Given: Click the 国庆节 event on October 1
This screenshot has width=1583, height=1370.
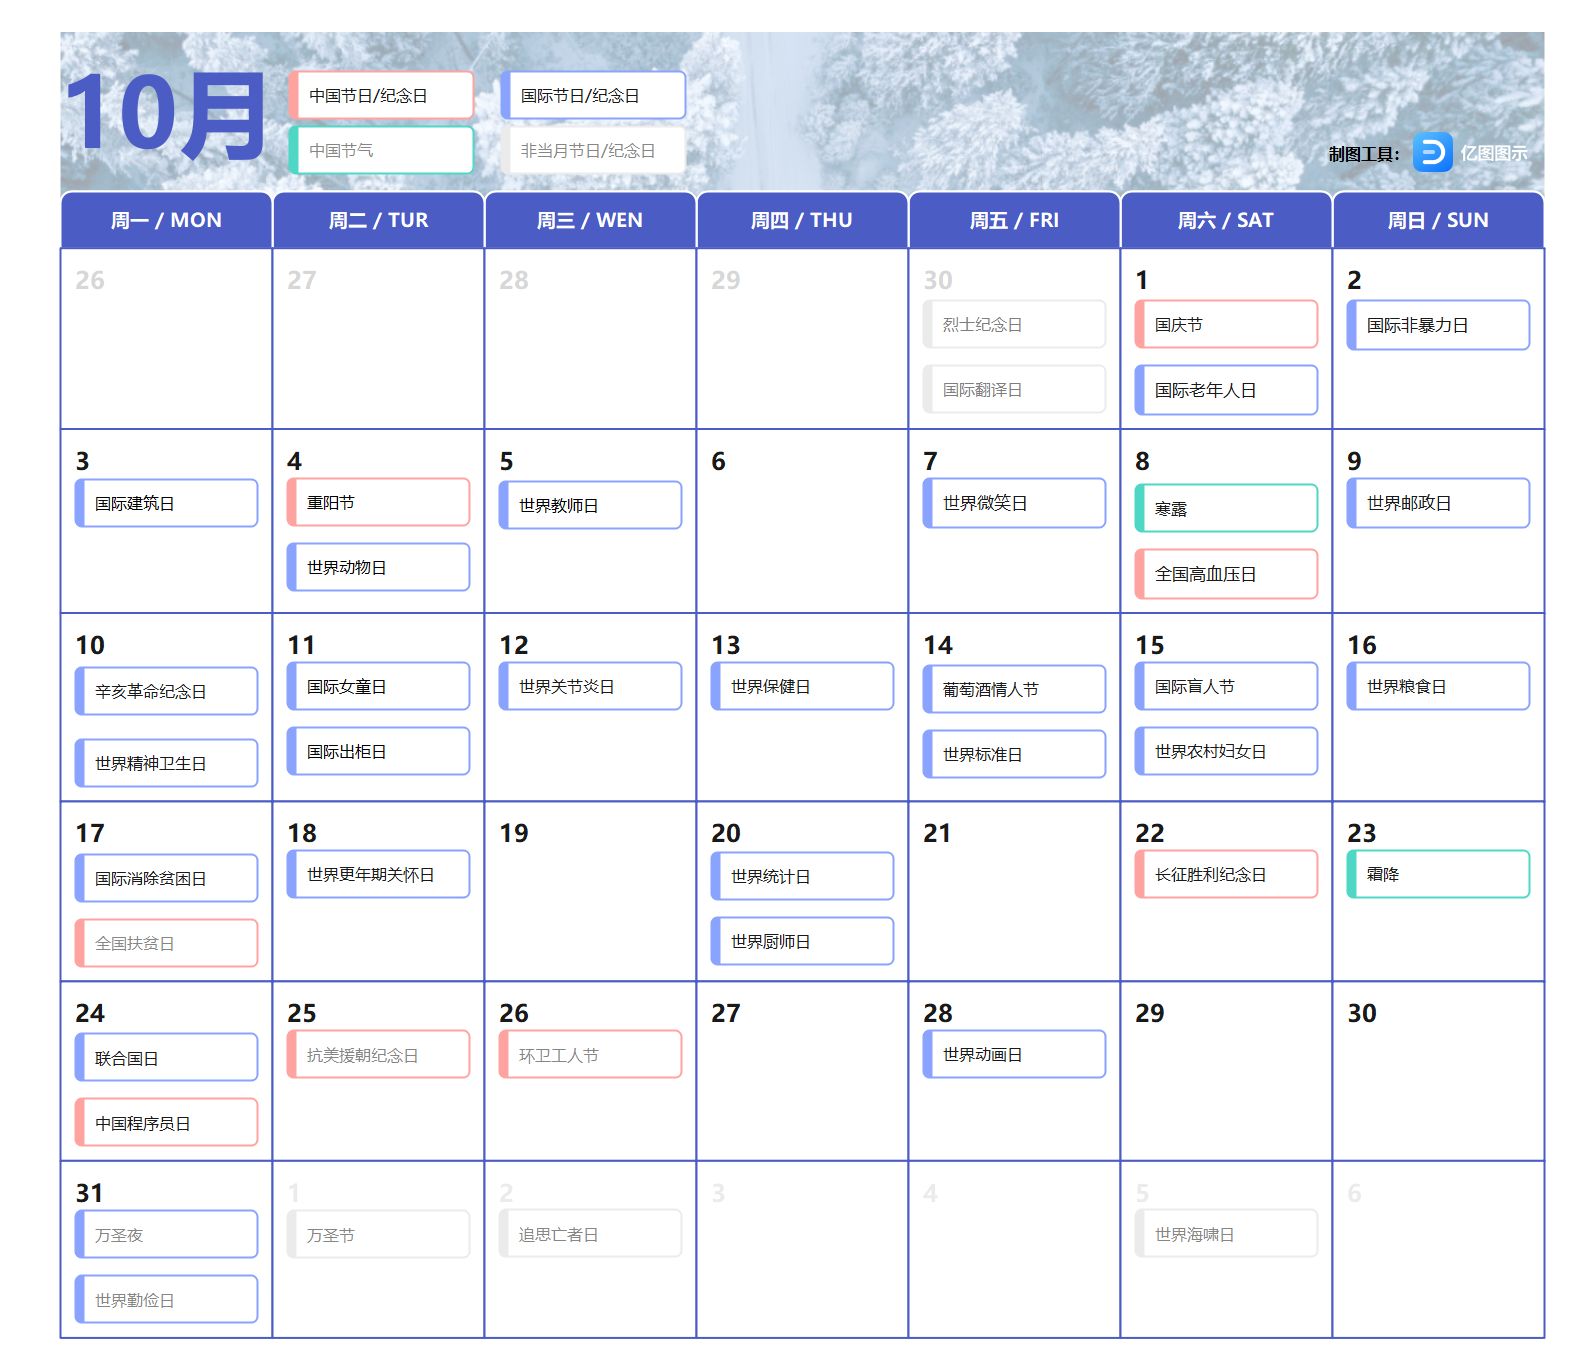Looking at the screenshot, I should pos(1226,325).
